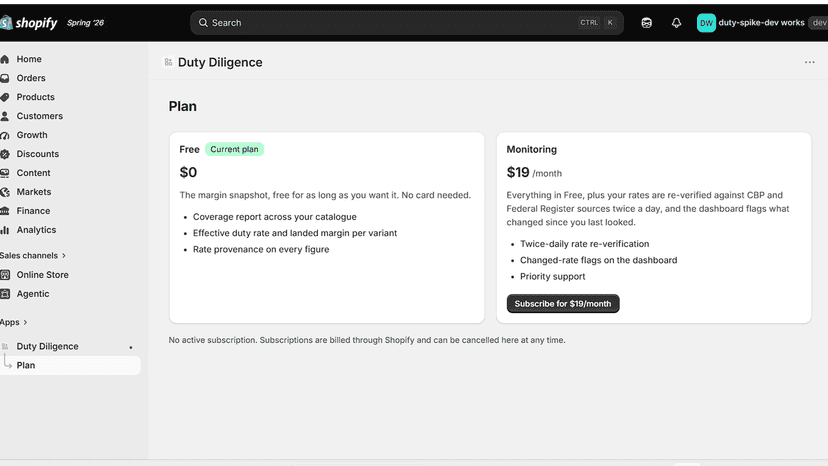Image resolution: width=828 pixels, height=466 pixels.
Task: Go to Orders in the sidebar
Action: (31, 78)
